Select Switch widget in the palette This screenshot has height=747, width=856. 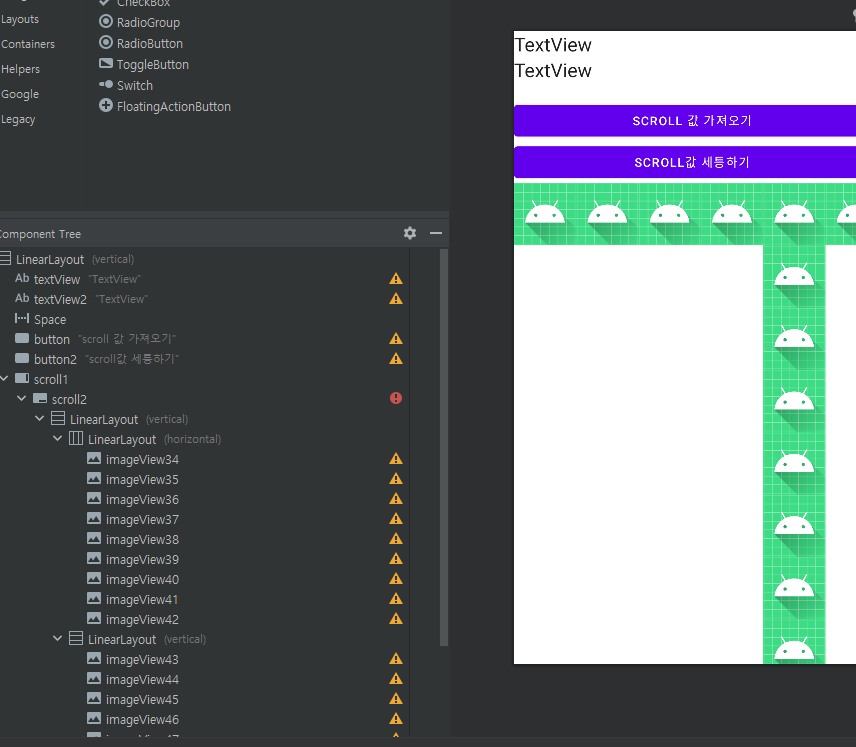(126, 85)
